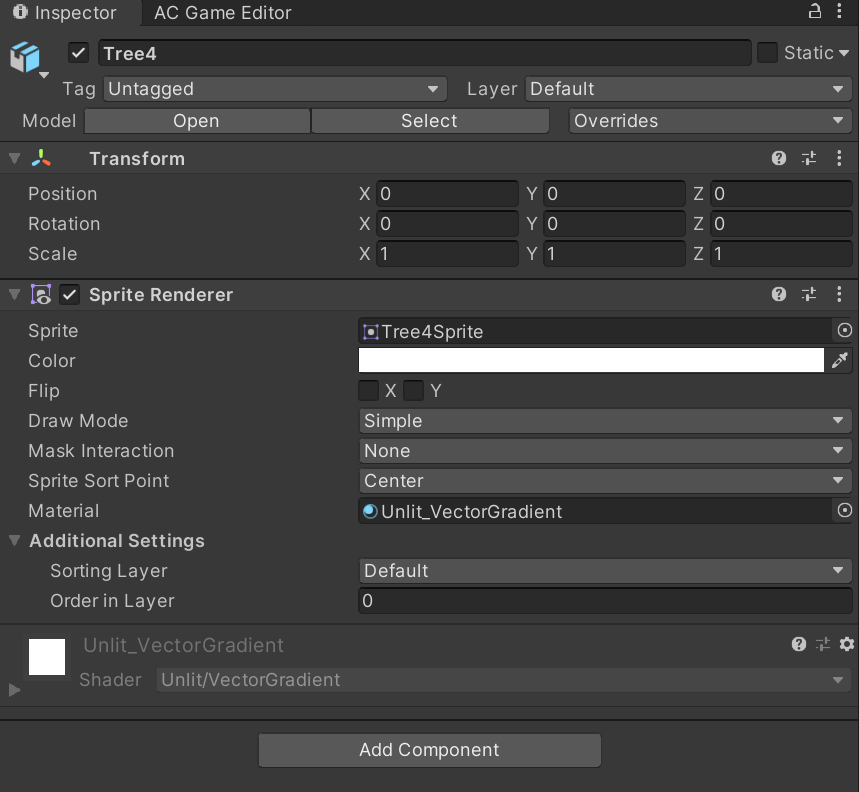Click the Order in Layer input field
859x792 pixels.
click(x=604, y=600)
